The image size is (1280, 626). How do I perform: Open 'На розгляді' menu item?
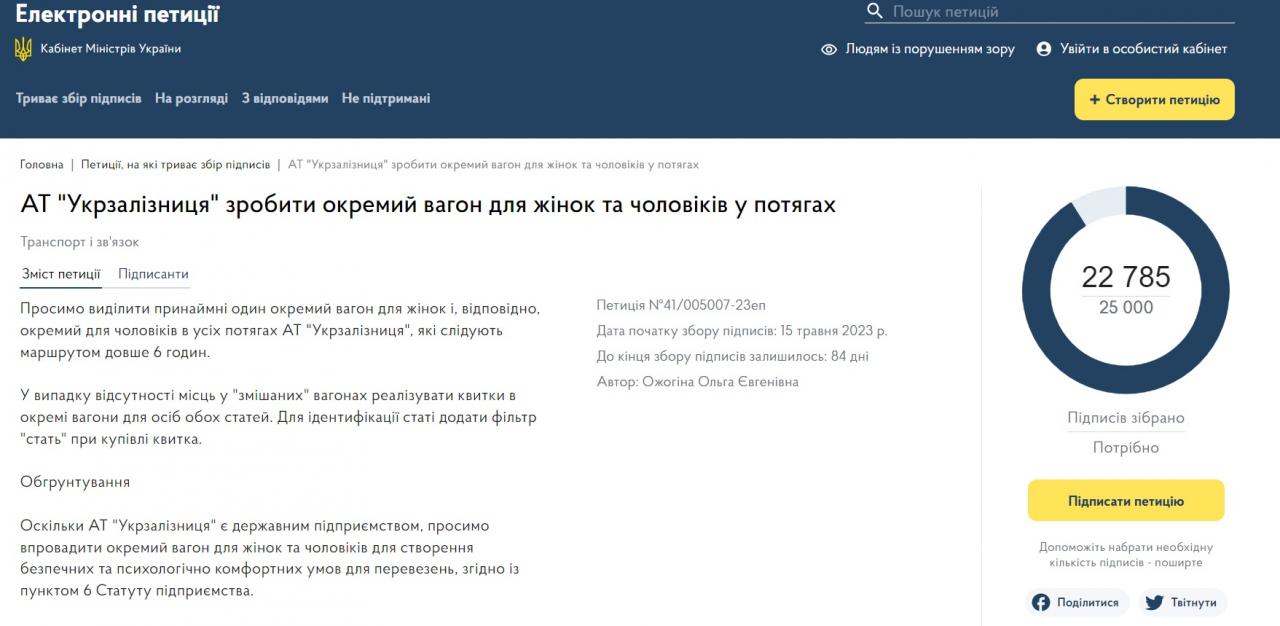191,99
